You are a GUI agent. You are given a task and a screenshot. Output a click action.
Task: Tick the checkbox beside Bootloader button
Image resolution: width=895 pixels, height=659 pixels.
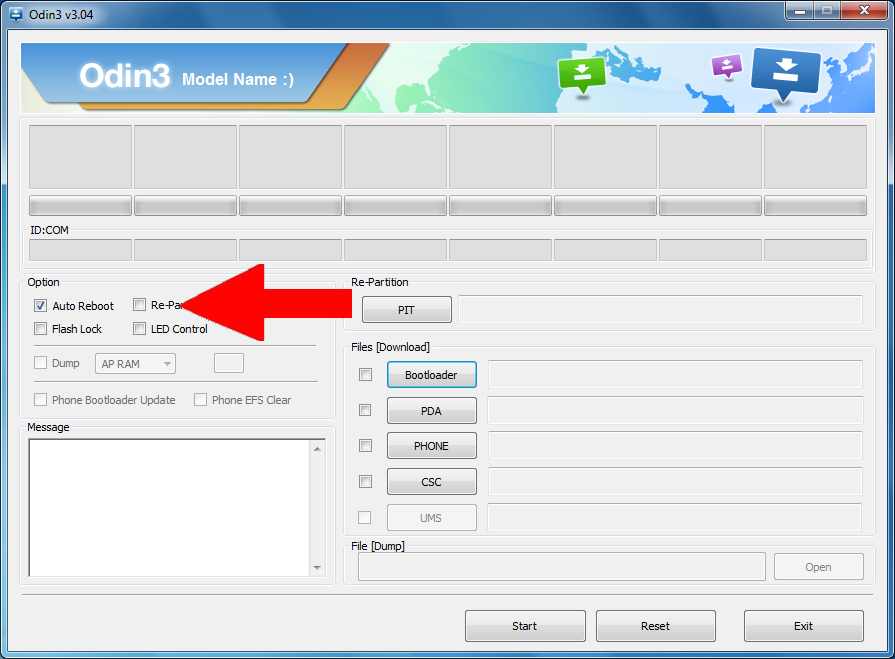pyautogui.click(x=365, y=374)
